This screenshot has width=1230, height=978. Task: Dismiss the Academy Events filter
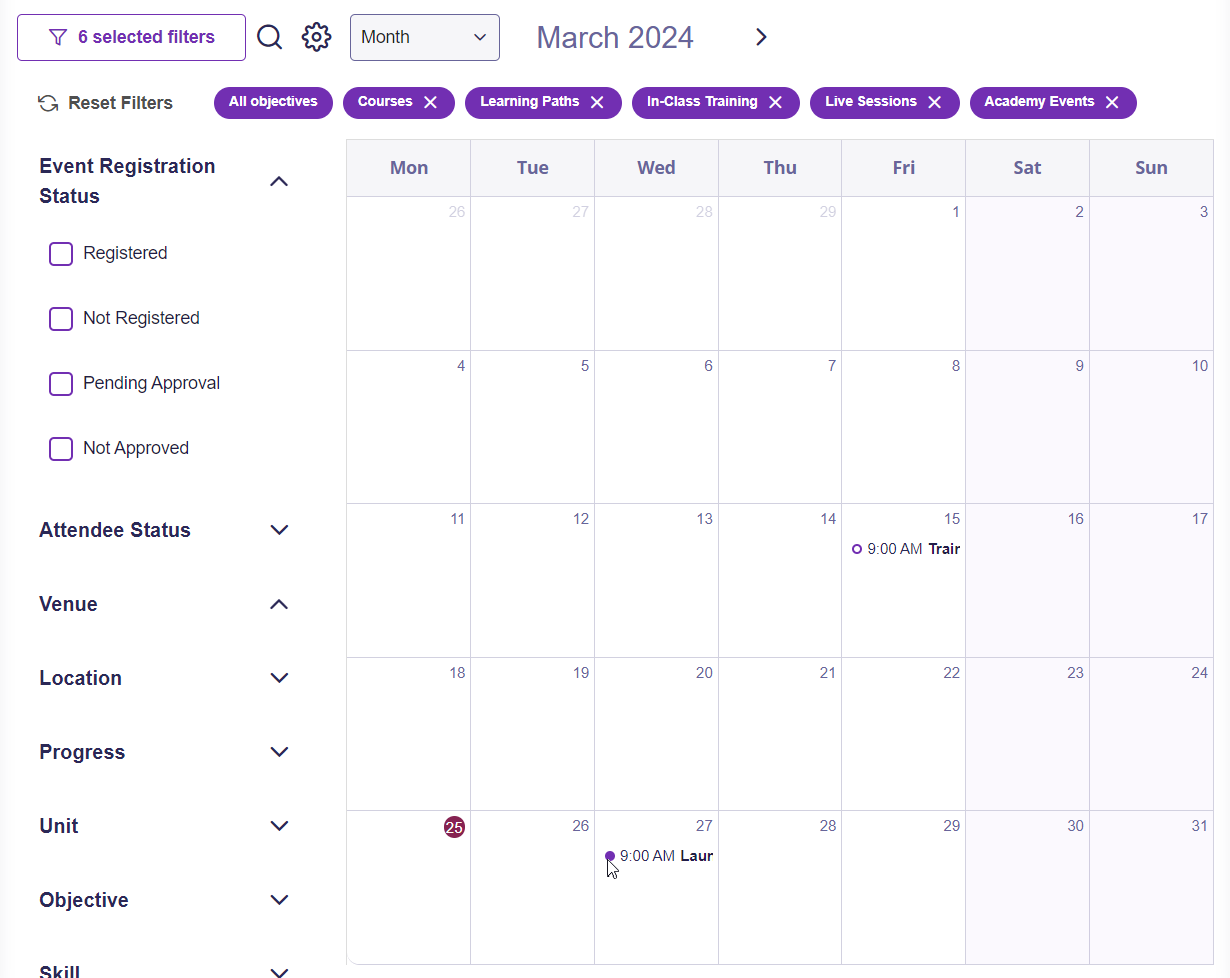tap(1111, 101)
